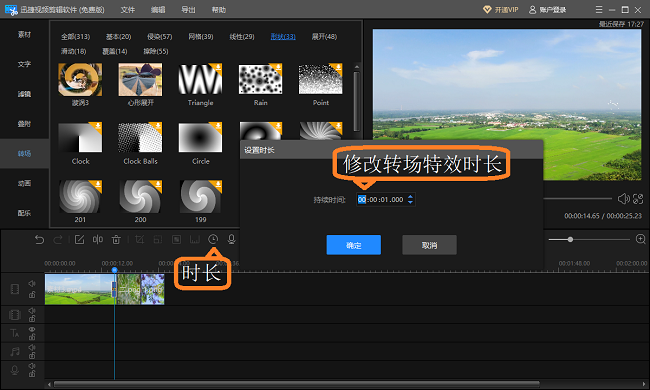650x390 pixels.
Task: Lock the text track
Action: click(32, 337)
